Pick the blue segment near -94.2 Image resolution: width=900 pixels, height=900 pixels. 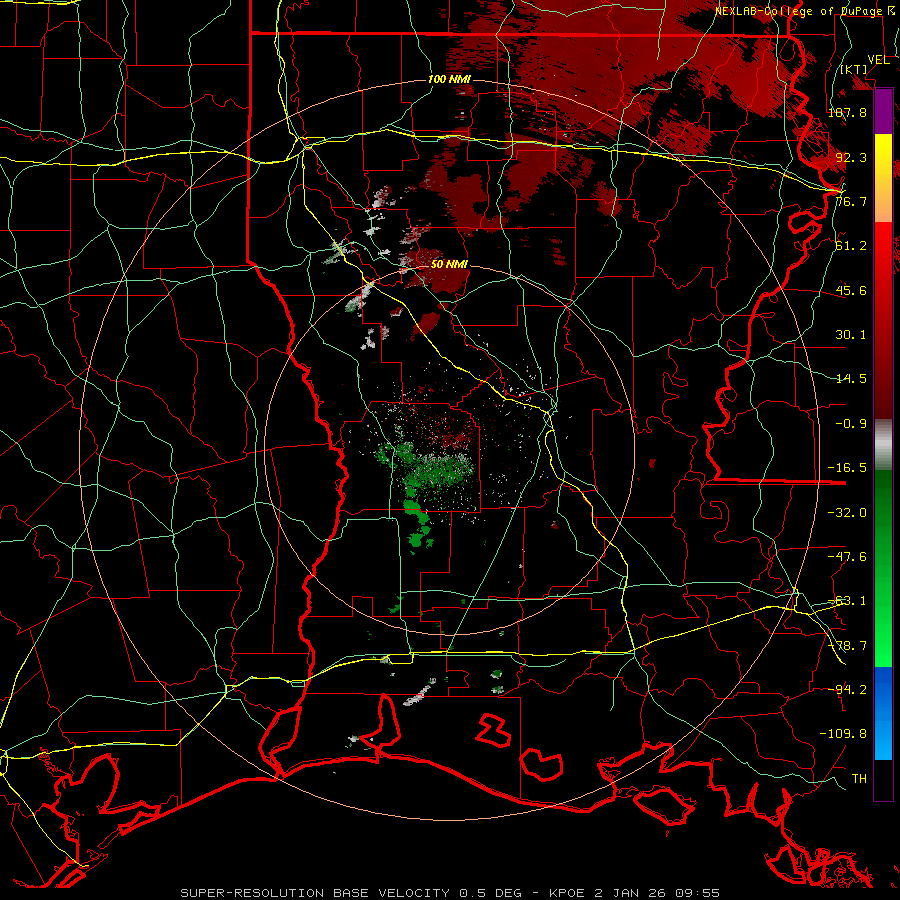pyautogui.click(x=883, y=690)
